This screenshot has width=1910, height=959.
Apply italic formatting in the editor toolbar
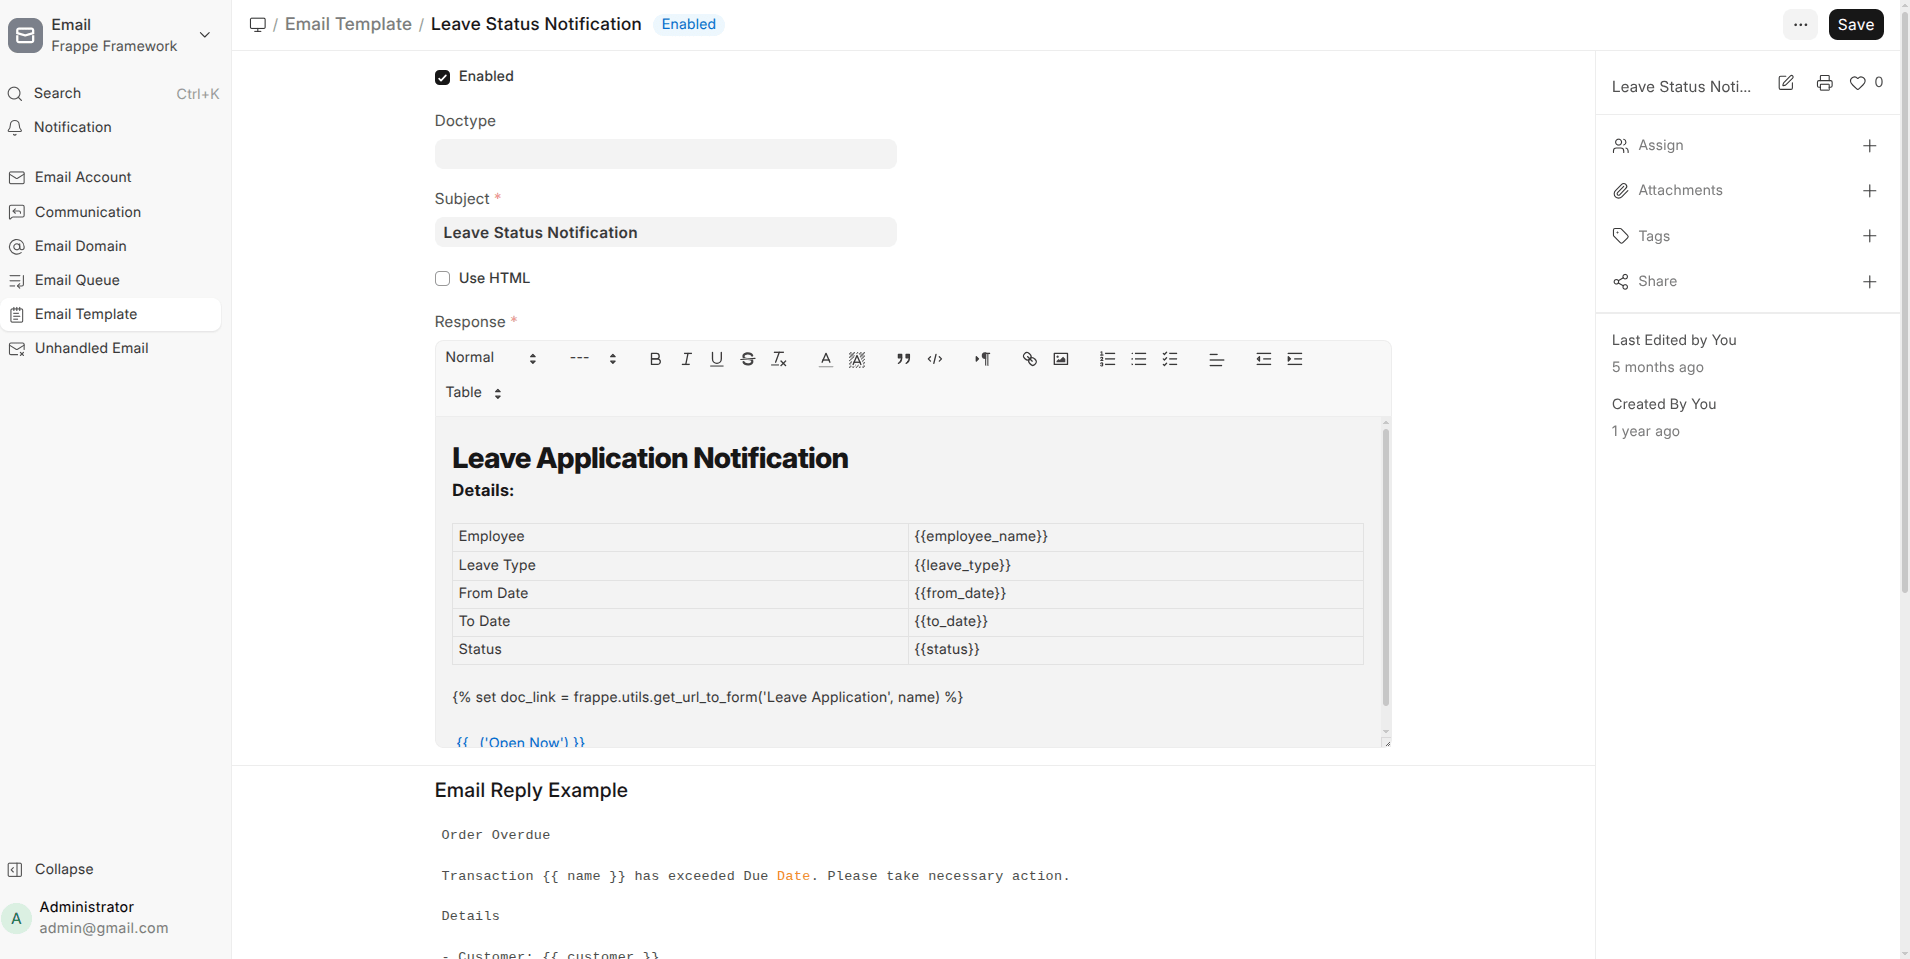686,359
